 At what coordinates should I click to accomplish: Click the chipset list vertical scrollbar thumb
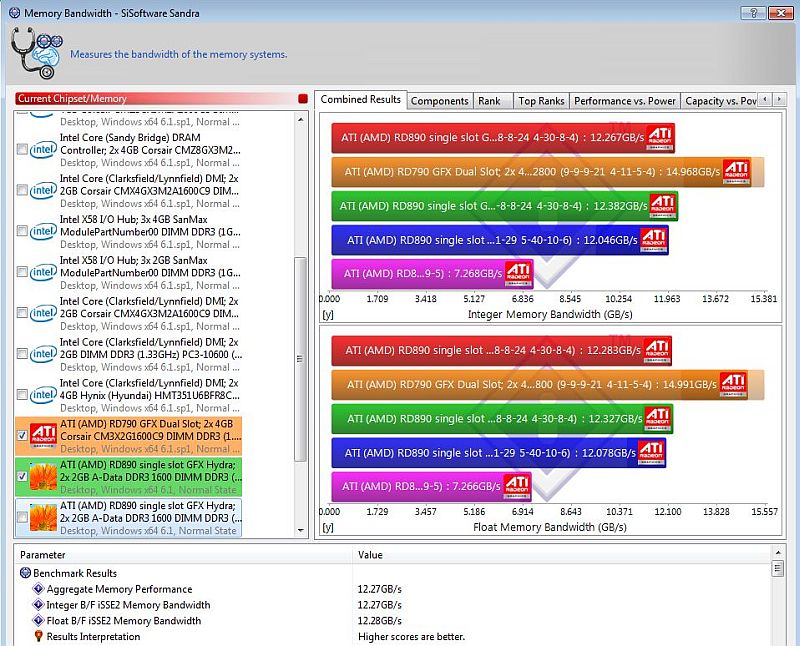(x=301, y=359)
